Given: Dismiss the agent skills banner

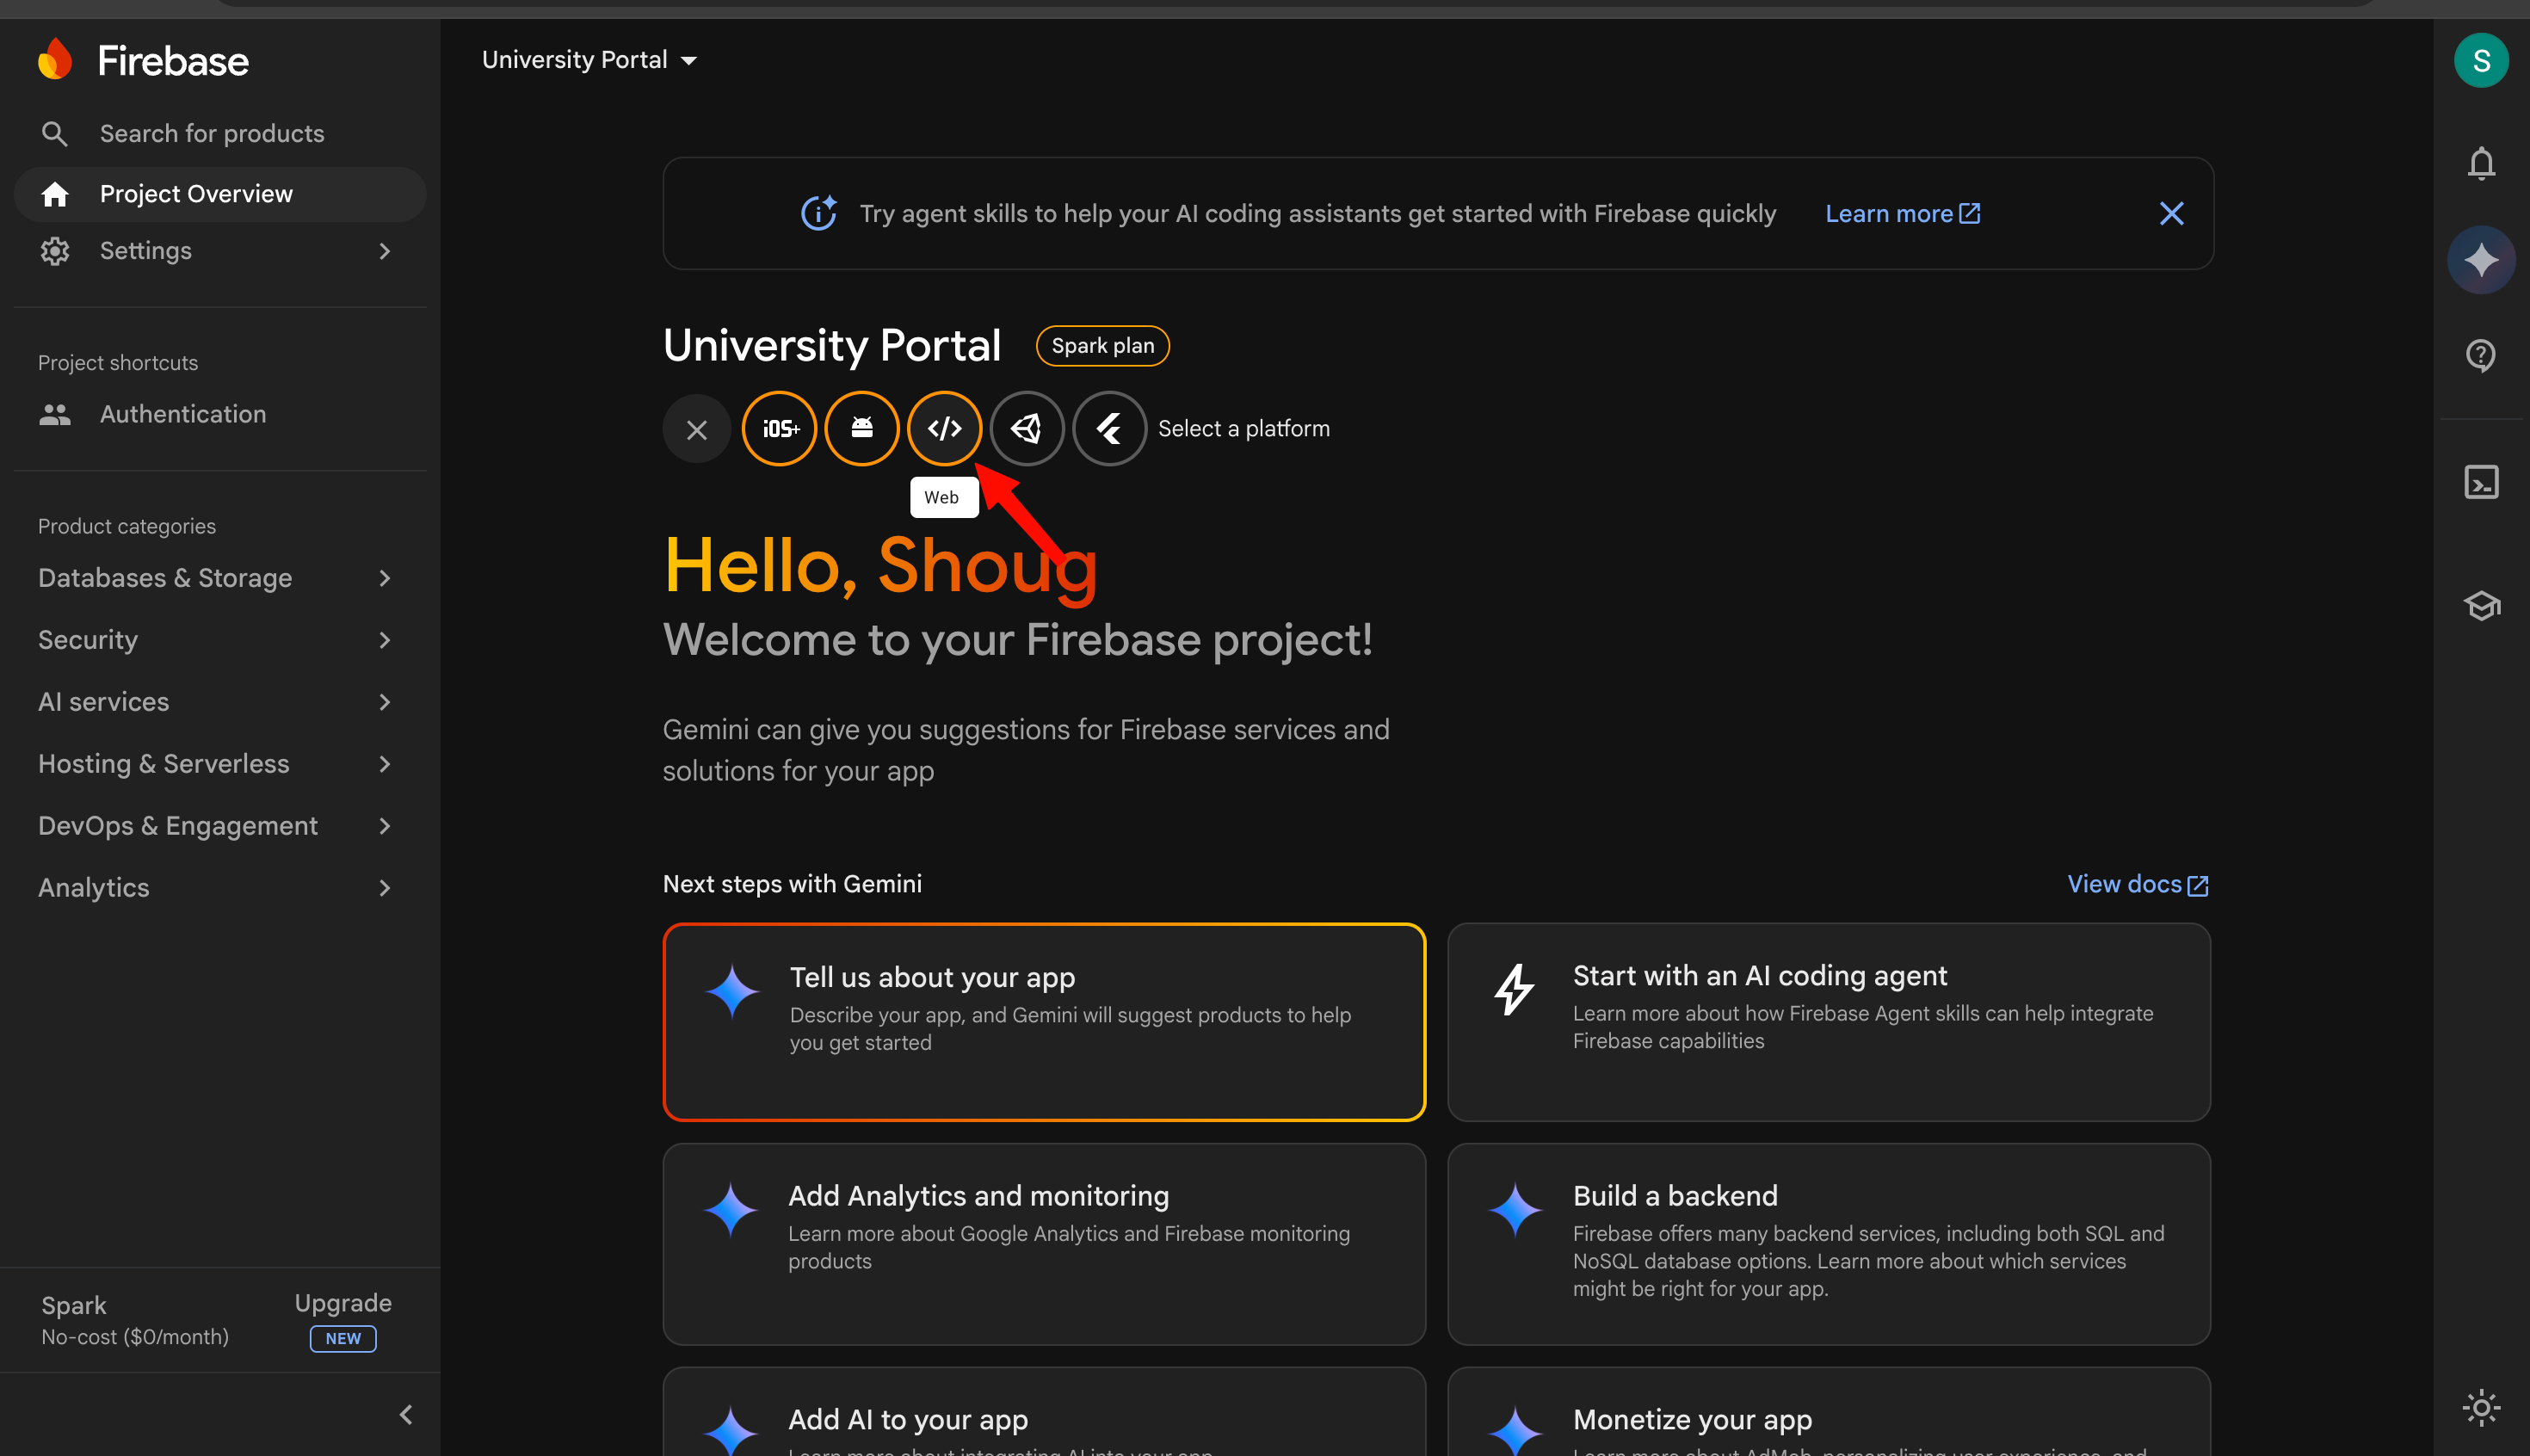Looking at the screenshot, I should click(2171, 213).
